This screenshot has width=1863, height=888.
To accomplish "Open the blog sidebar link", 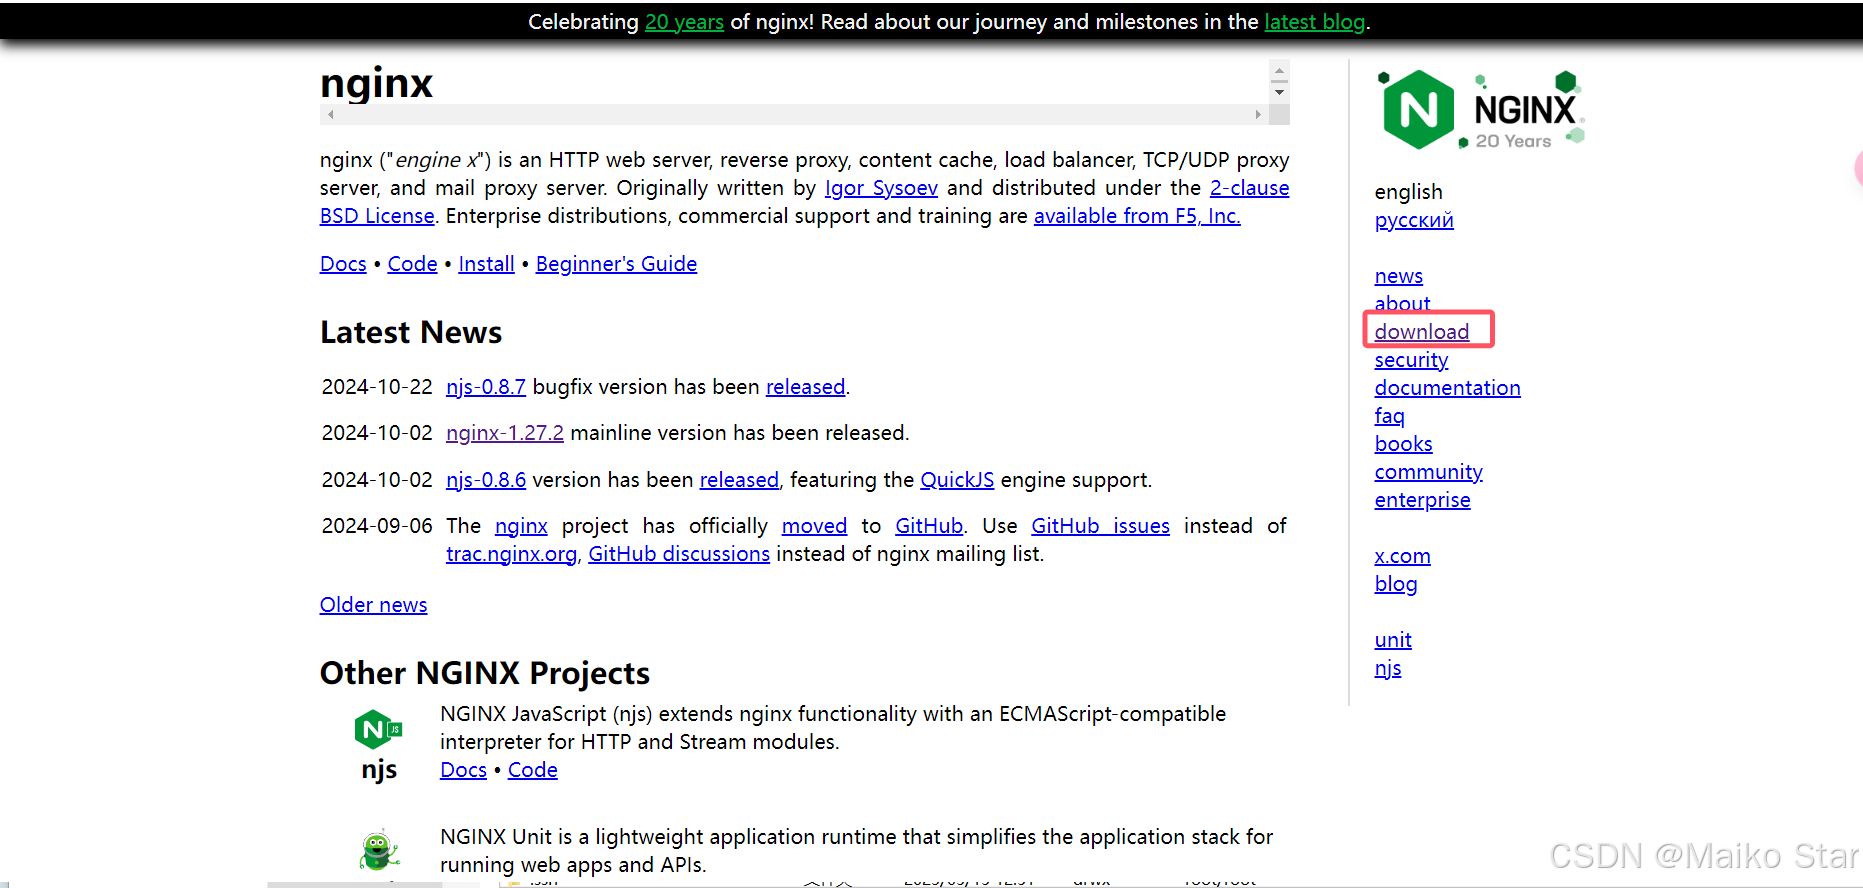I will (1395, 584).
